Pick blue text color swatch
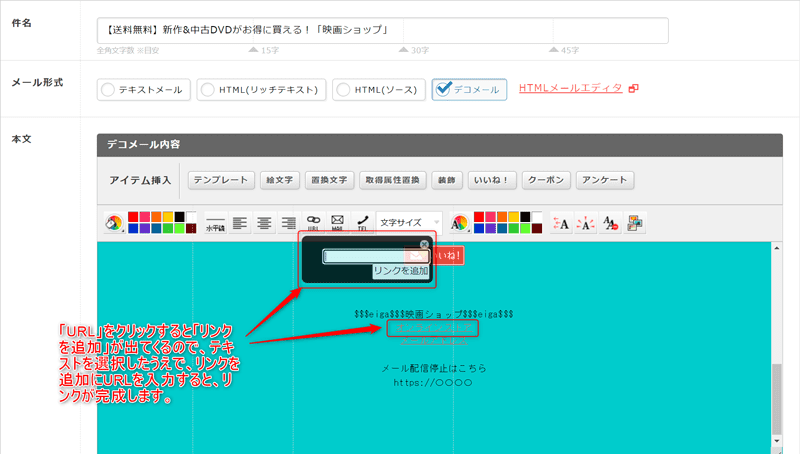800x454 pixels. (x=479, y=229)
